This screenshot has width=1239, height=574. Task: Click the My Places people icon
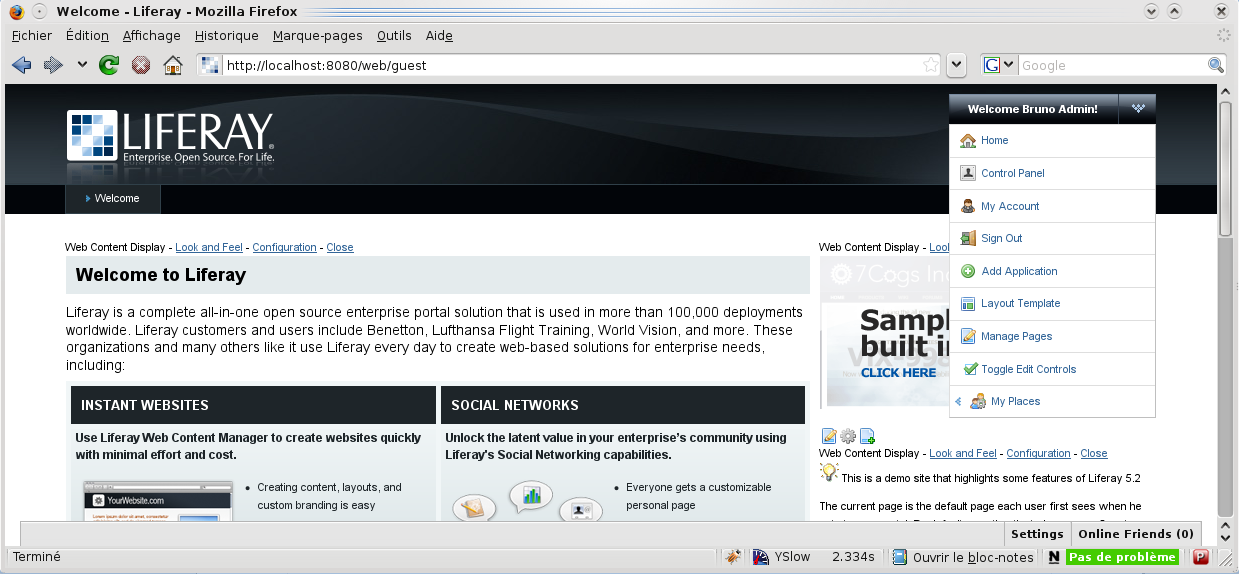point(978,401)
